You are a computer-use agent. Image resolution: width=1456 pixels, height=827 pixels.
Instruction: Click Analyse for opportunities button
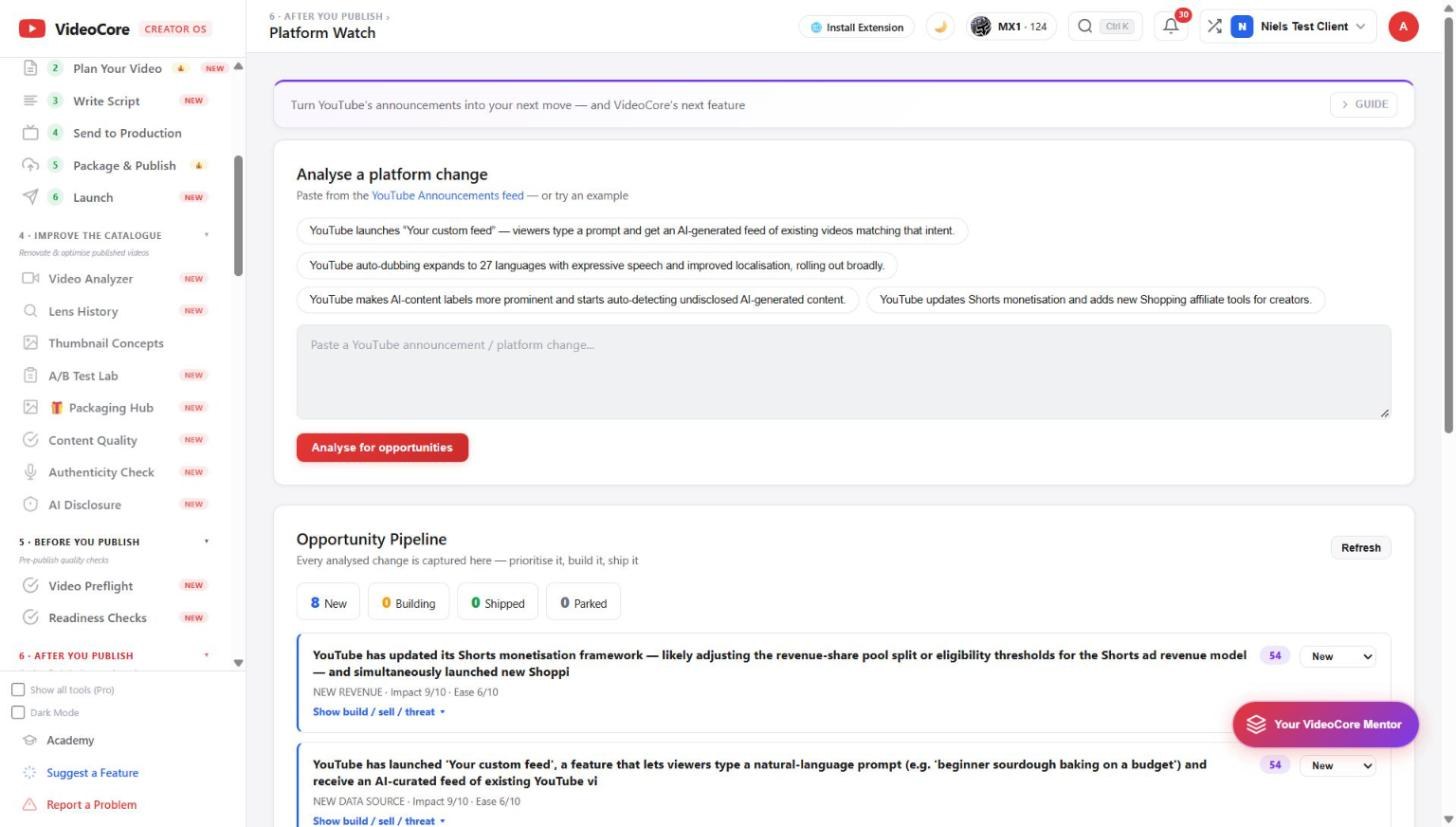pyautogui.click(x=382, y=448)
